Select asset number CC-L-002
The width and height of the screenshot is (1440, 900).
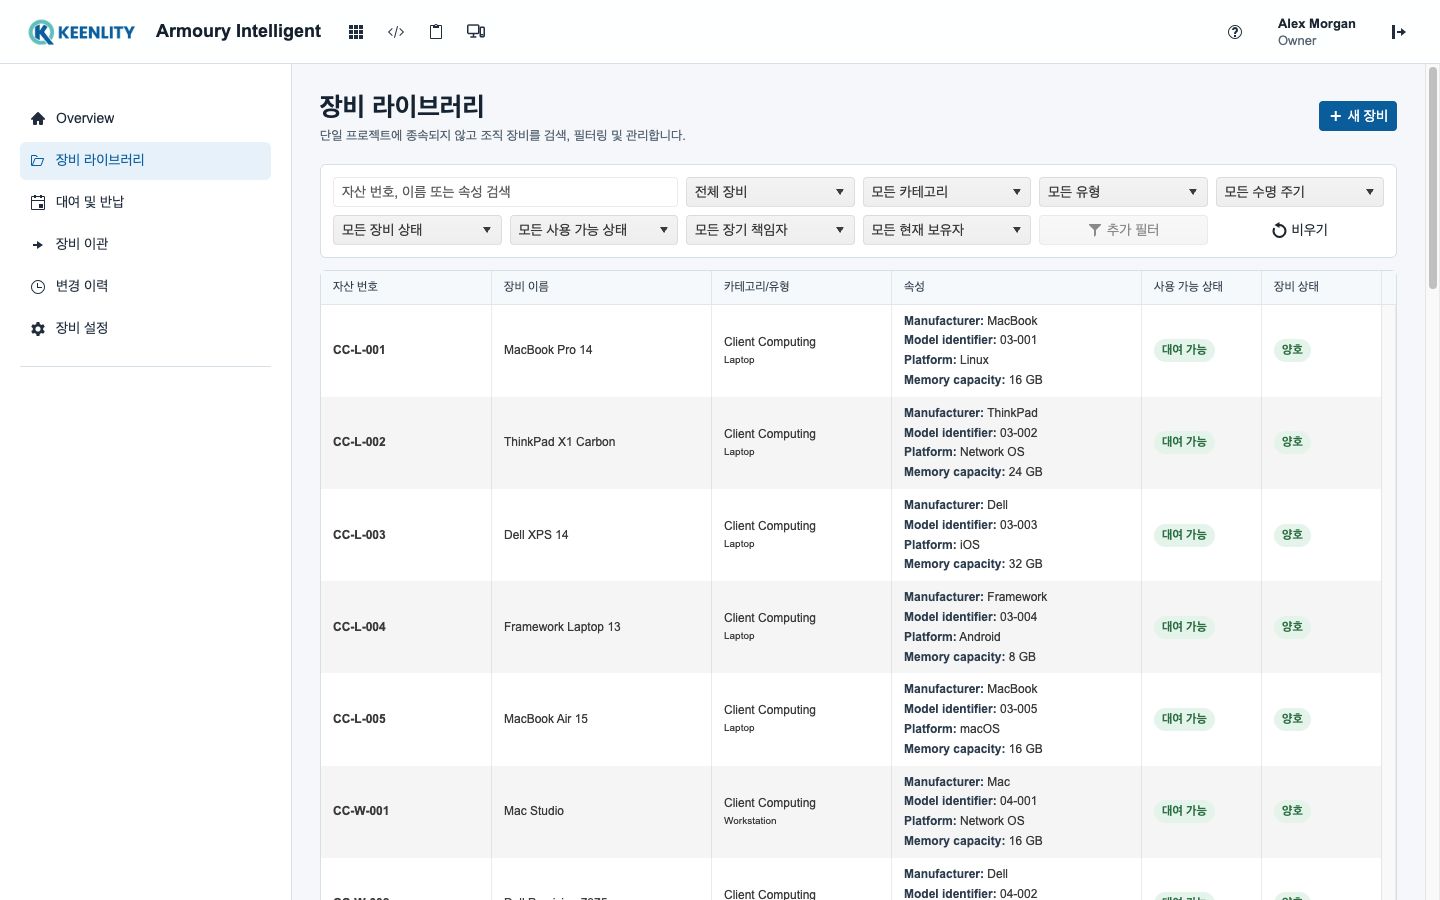click(x=359, y=442)
